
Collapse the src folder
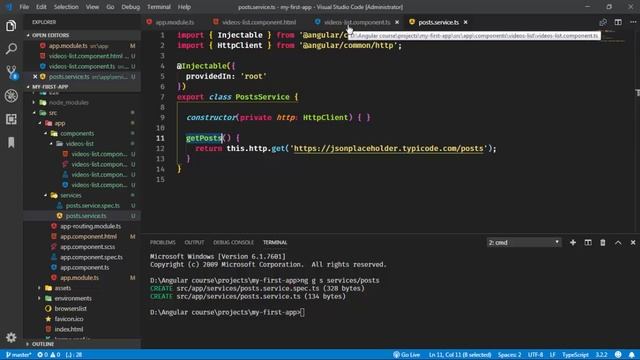click(53, 113)
